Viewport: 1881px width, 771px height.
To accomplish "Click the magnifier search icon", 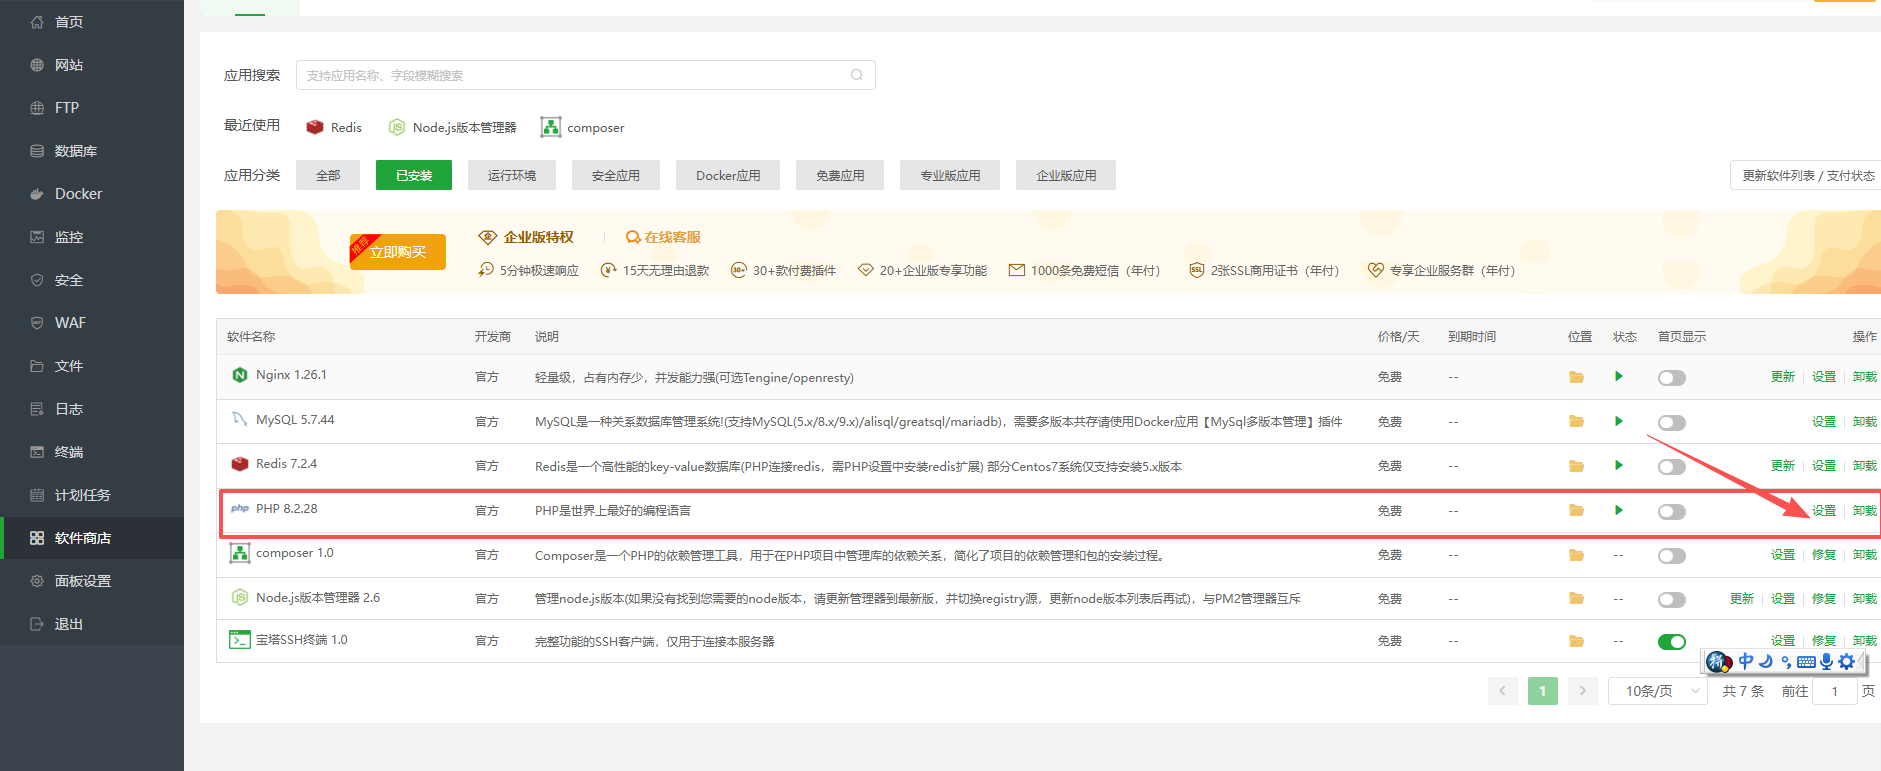I will 857,75.
